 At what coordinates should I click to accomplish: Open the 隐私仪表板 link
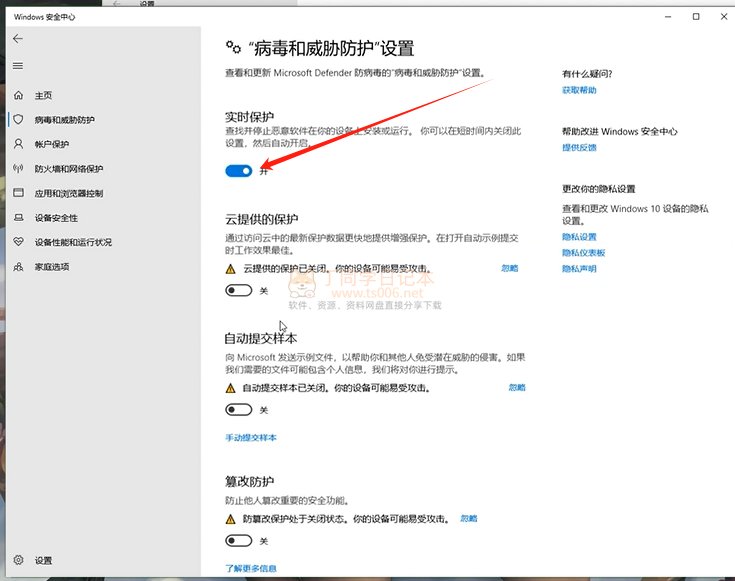(x=584, y=253)
